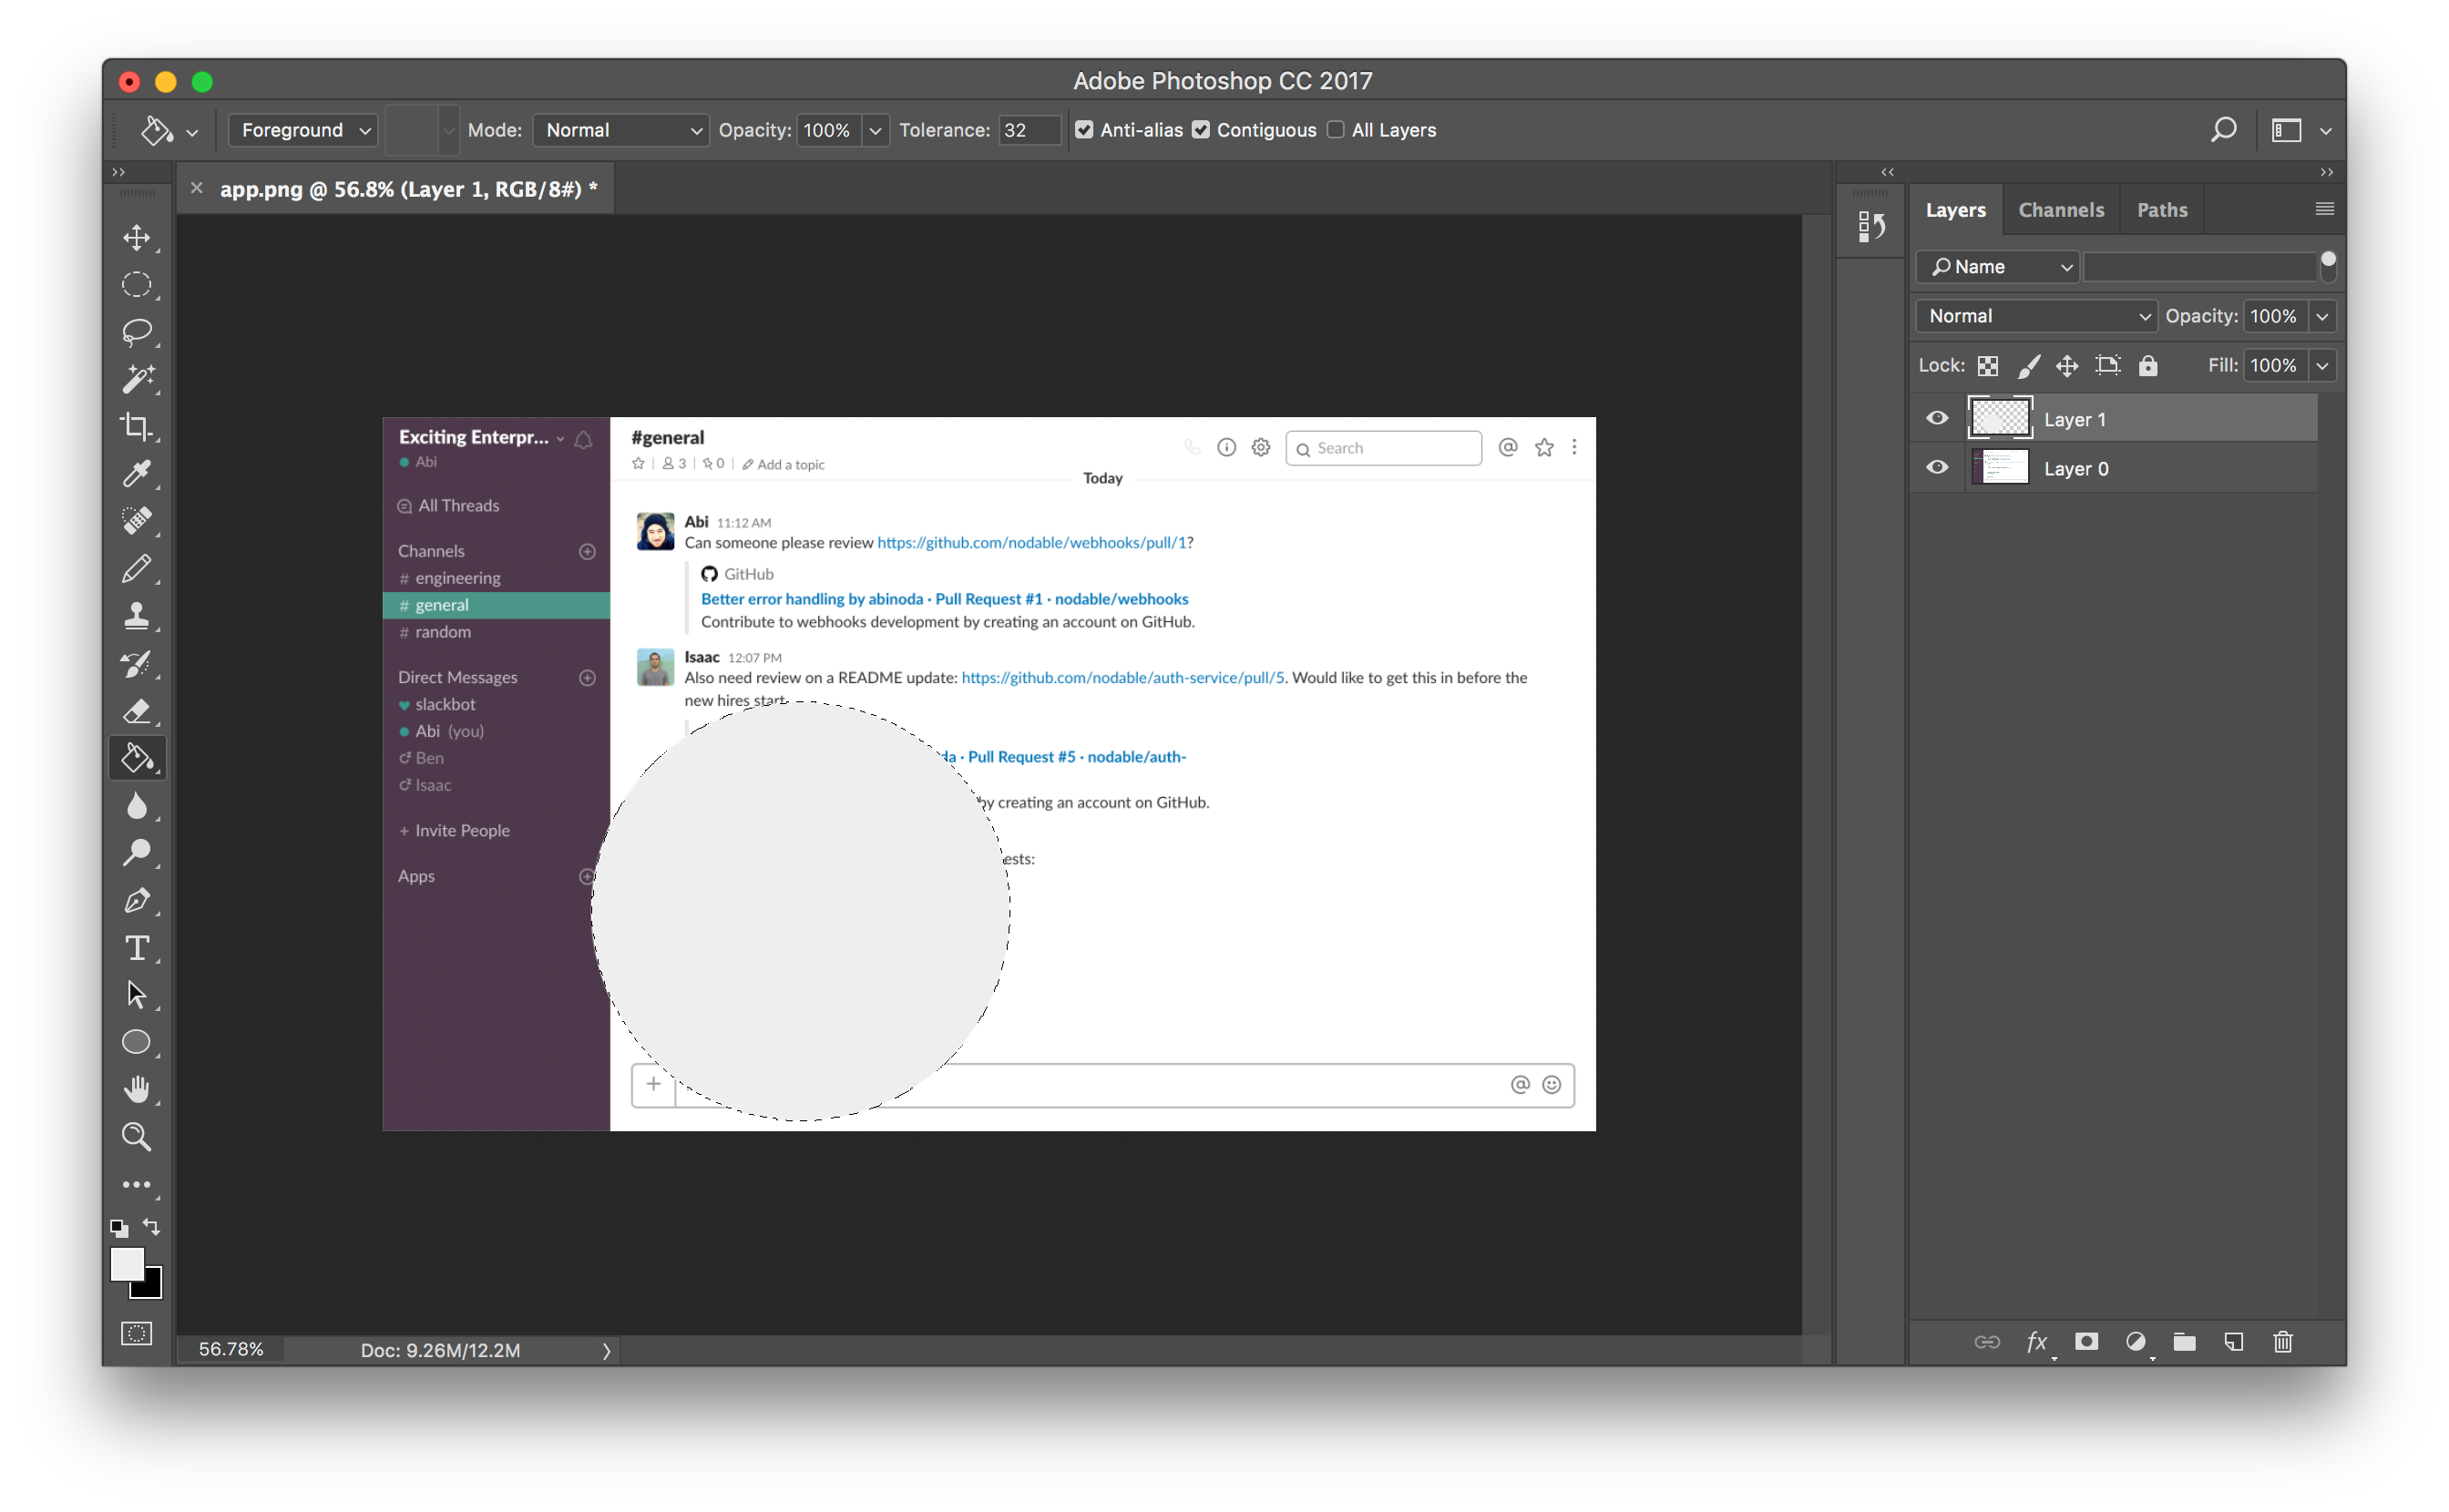Open the layer Opacity dropdown arrow
Image resolution: width=2449 pixels, height=1512 pixels.
[2323, 316]
